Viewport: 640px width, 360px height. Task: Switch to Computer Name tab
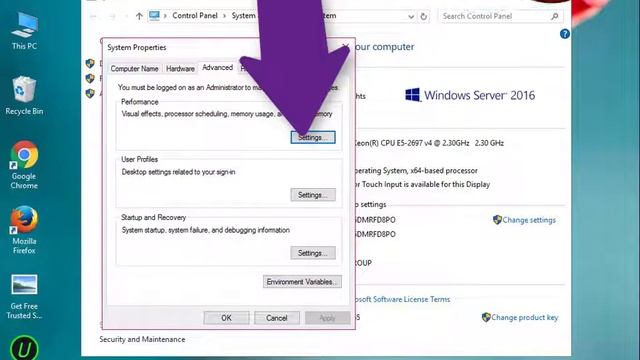[x=134, y=69]
